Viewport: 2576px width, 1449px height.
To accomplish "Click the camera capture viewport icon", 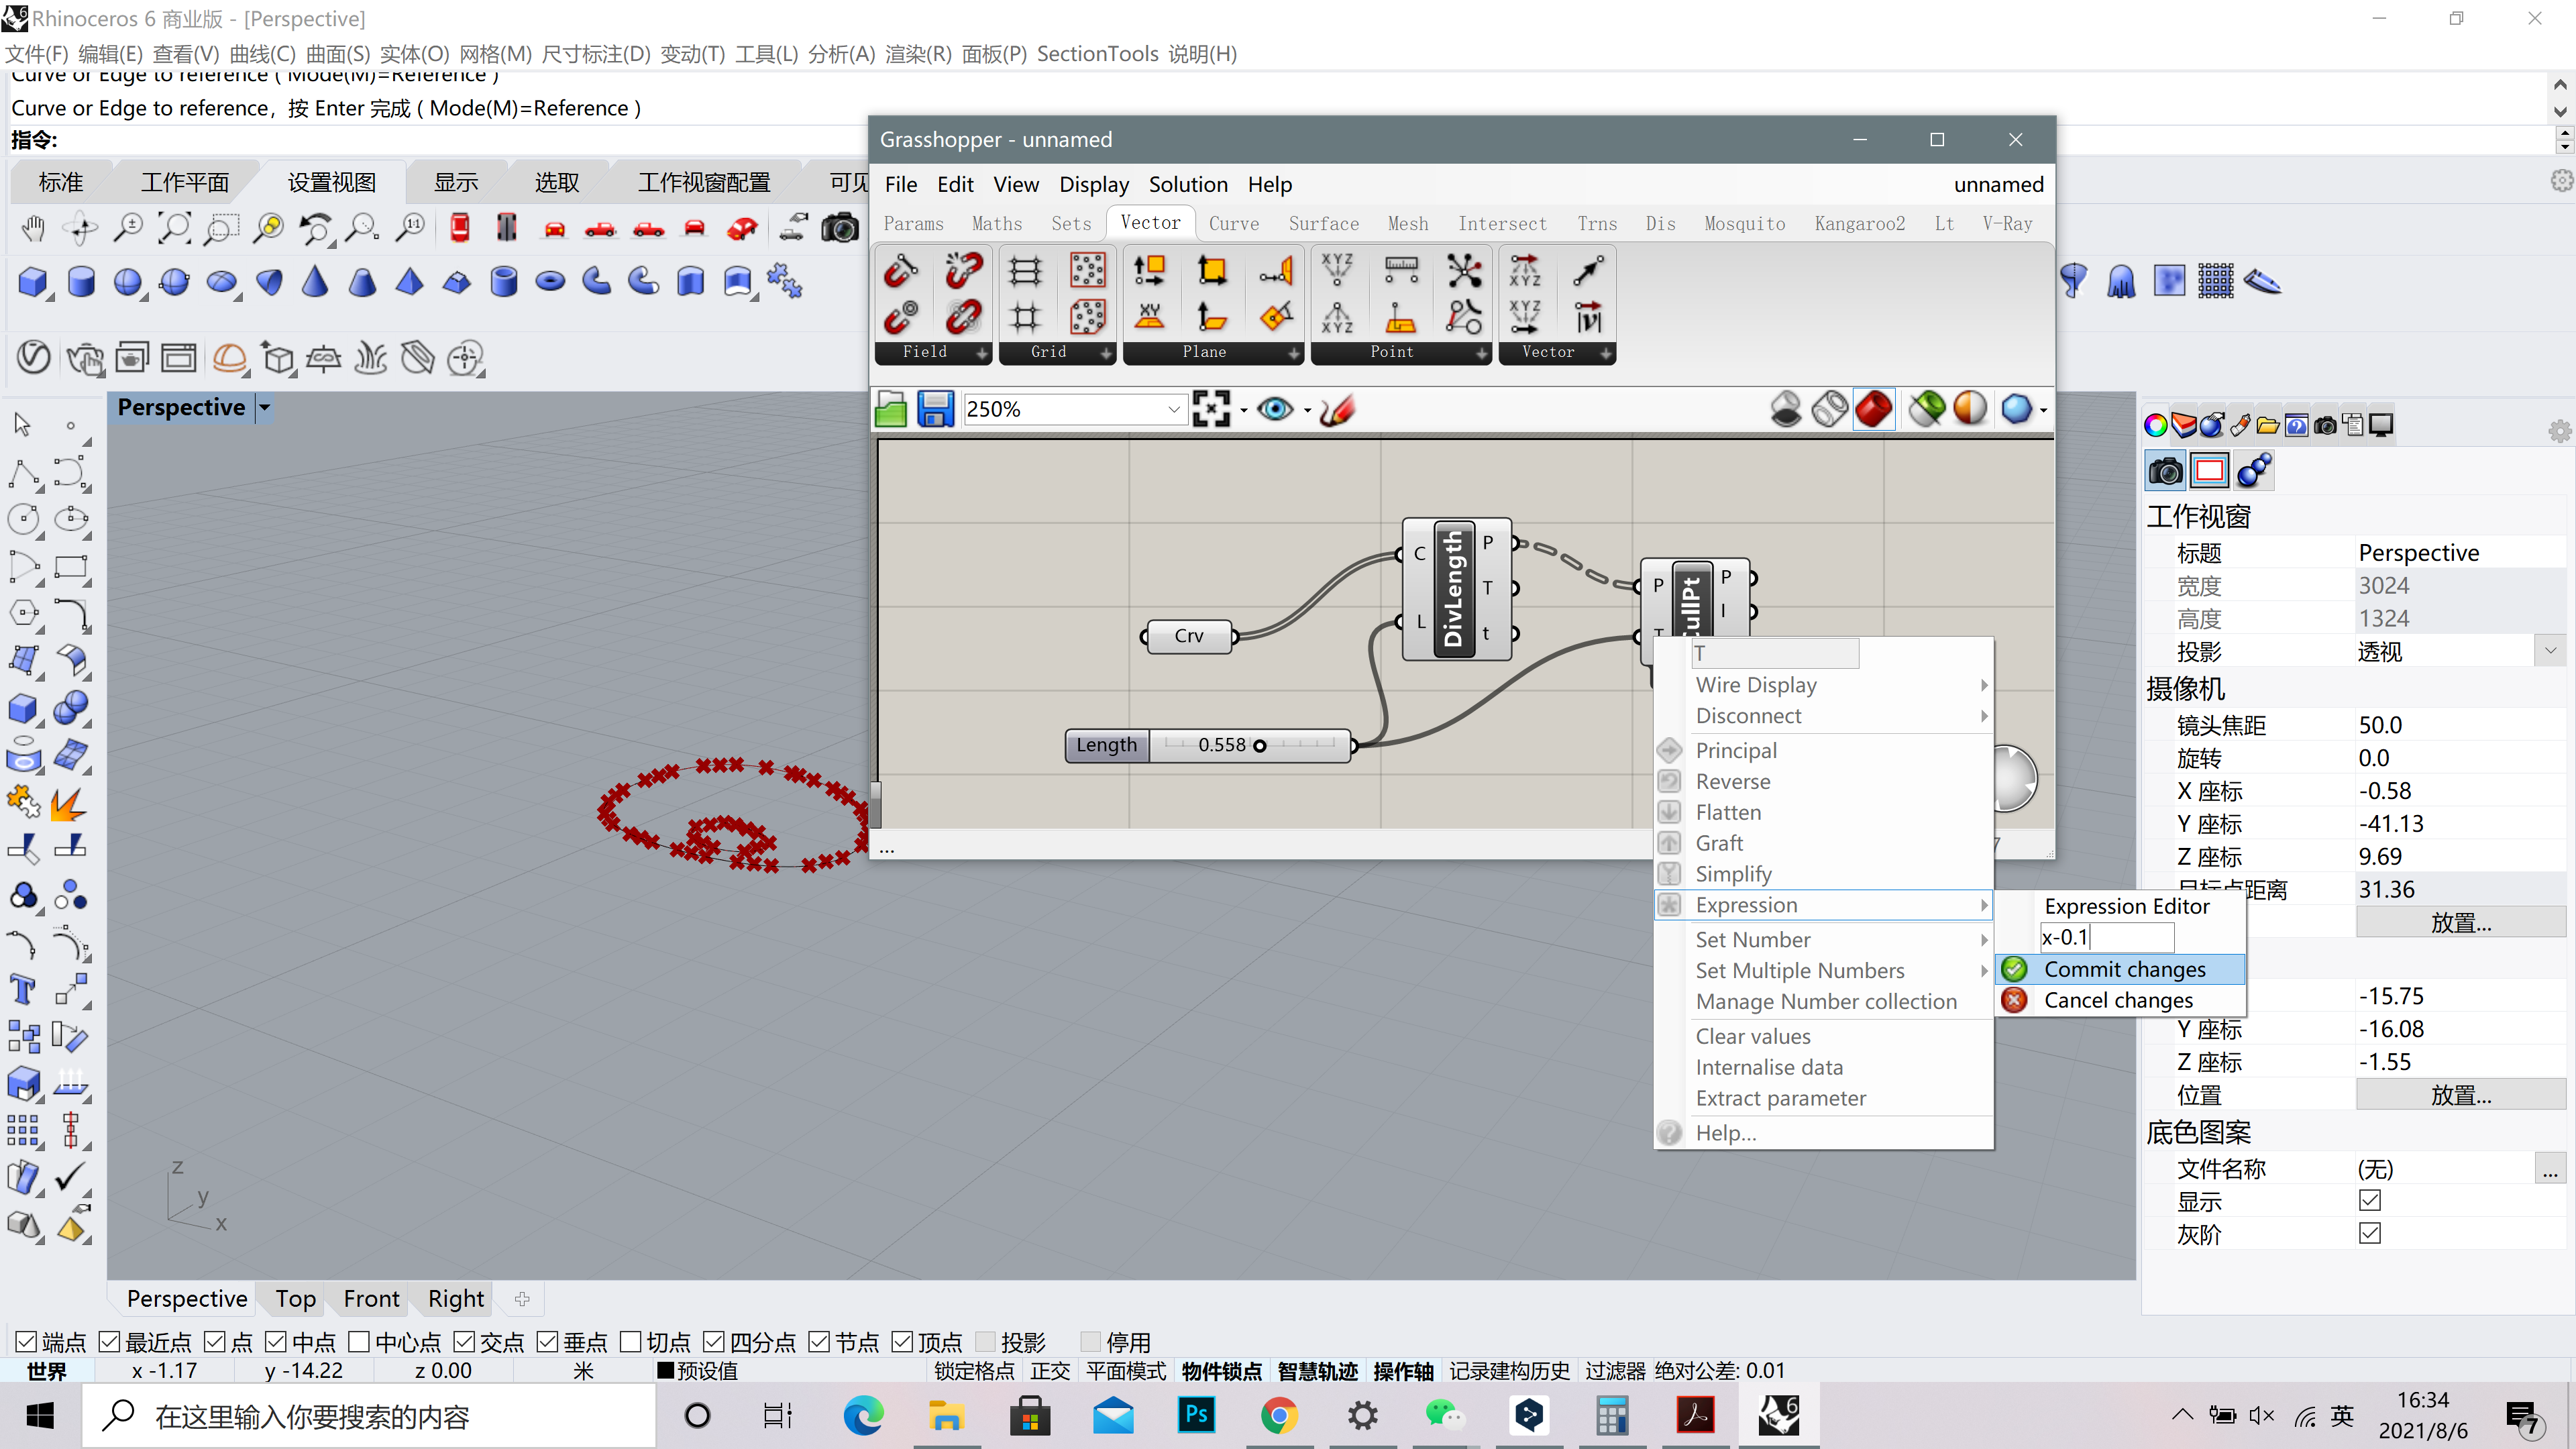I will [x=840, y=229].
